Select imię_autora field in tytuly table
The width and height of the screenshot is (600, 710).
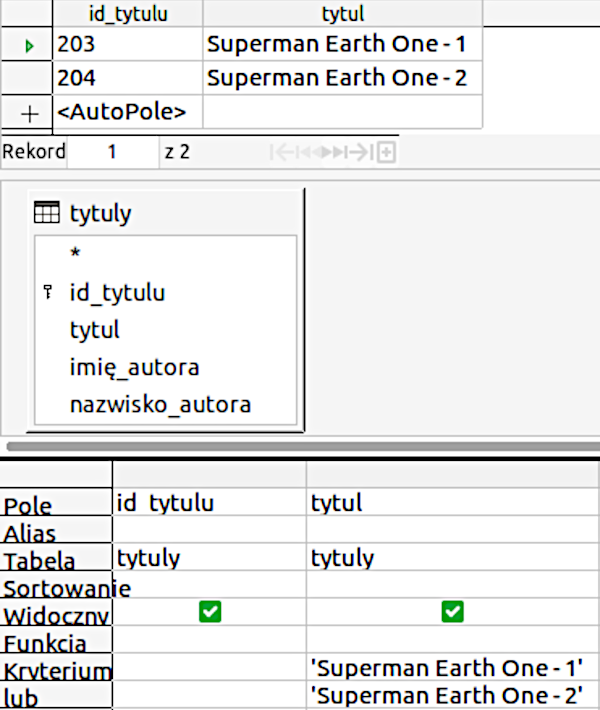pos(134,367)
